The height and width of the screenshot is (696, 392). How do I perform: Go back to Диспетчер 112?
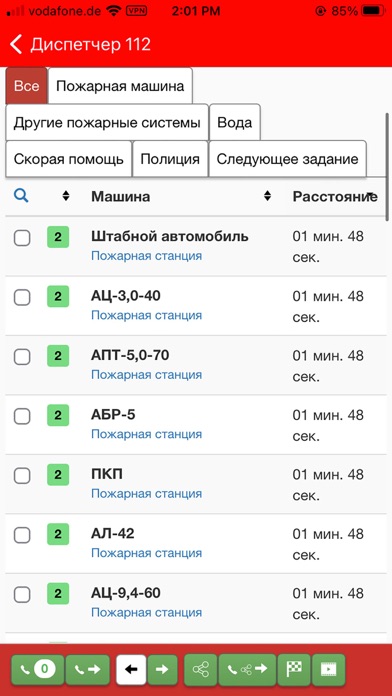coord(80,44)
